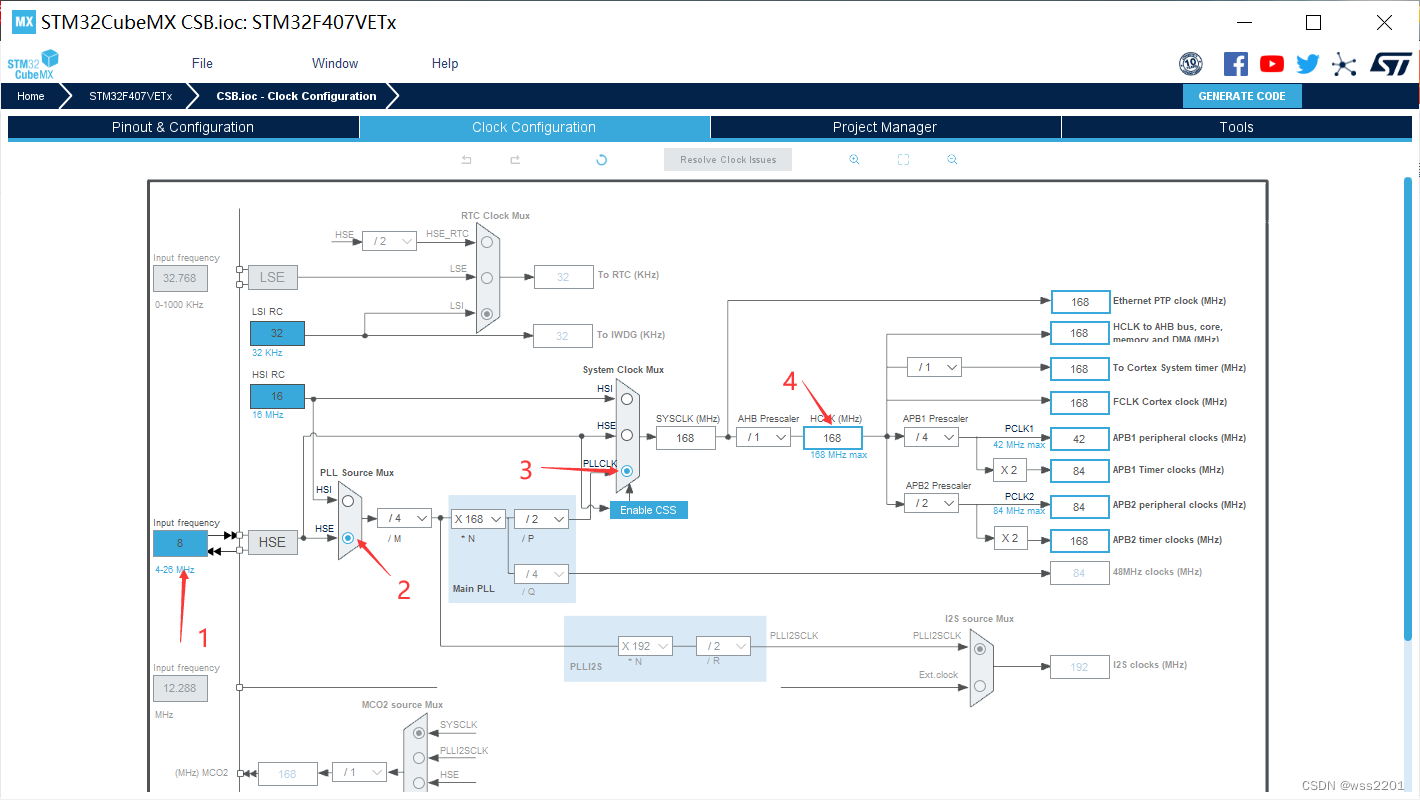
Task: Click the fit-to-view zoom icon
Action: tap(903, 160)
